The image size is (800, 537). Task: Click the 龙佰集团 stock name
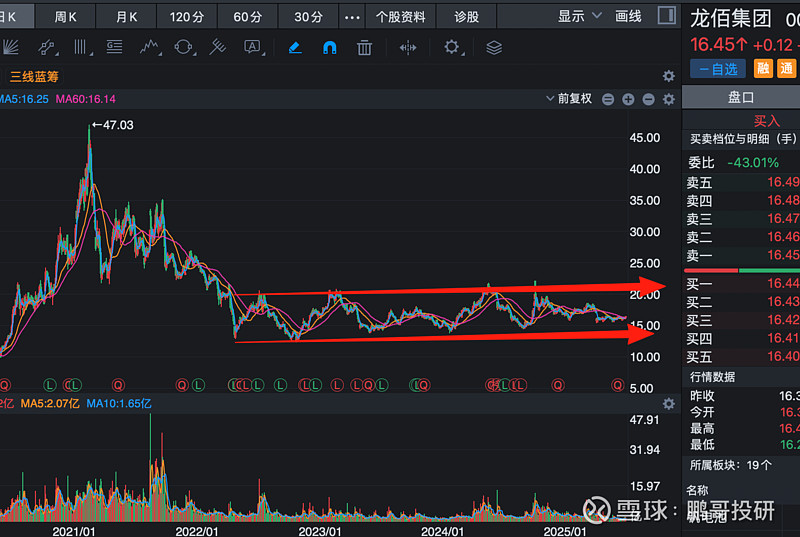[x=731, y=19]
